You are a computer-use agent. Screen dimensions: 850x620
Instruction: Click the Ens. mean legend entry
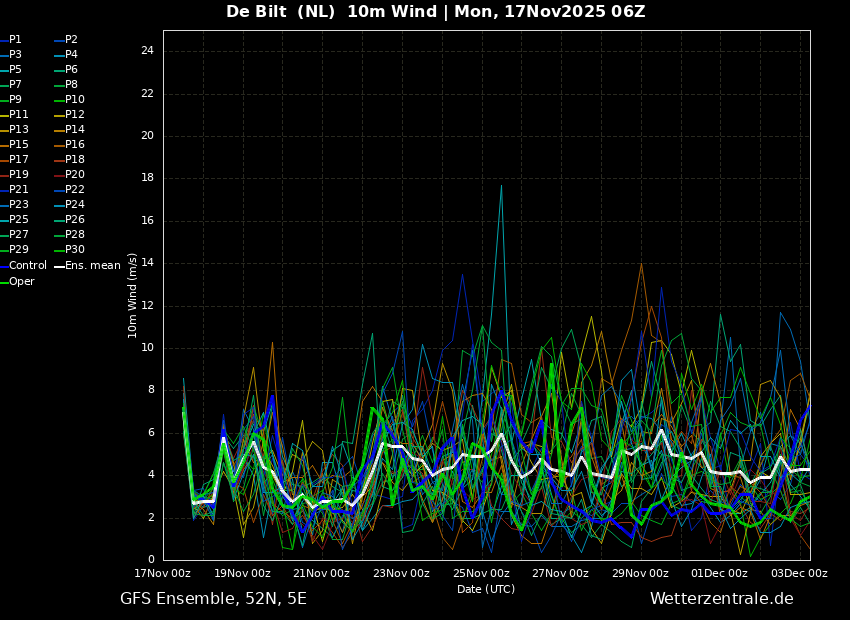pos(87,266)
